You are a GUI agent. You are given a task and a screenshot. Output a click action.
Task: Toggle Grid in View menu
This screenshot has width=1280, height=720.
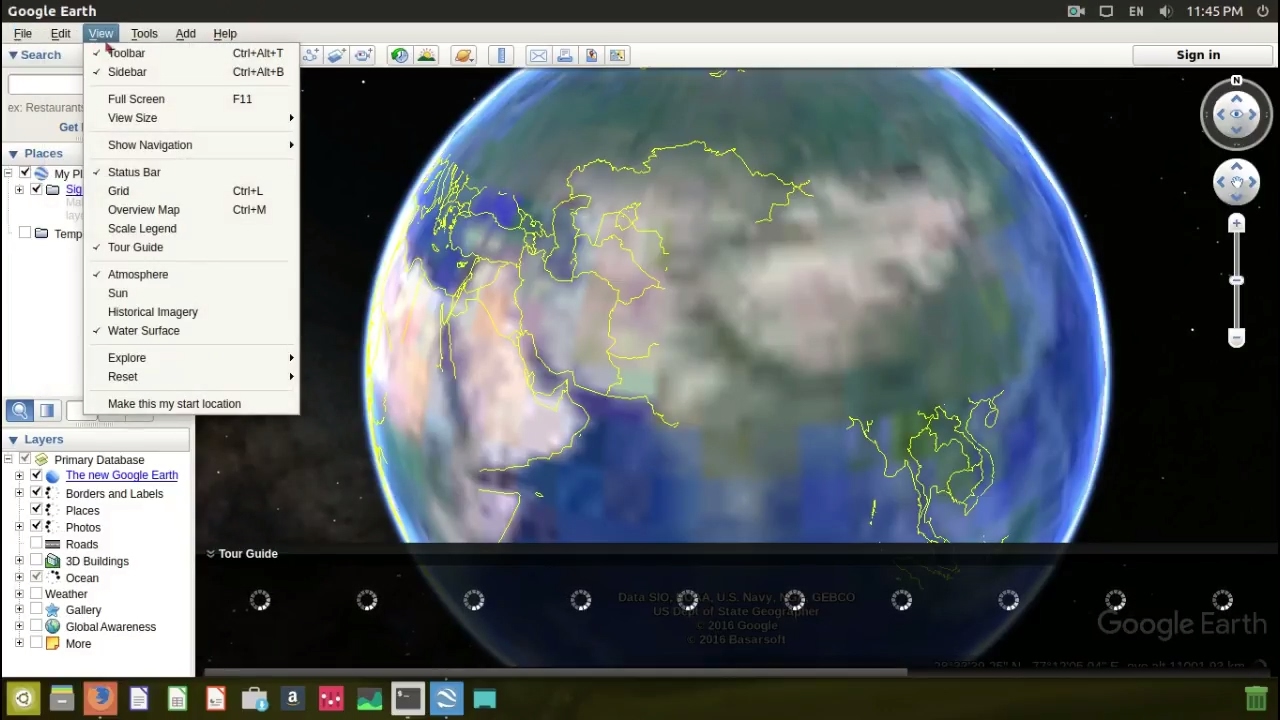[192, 191]
